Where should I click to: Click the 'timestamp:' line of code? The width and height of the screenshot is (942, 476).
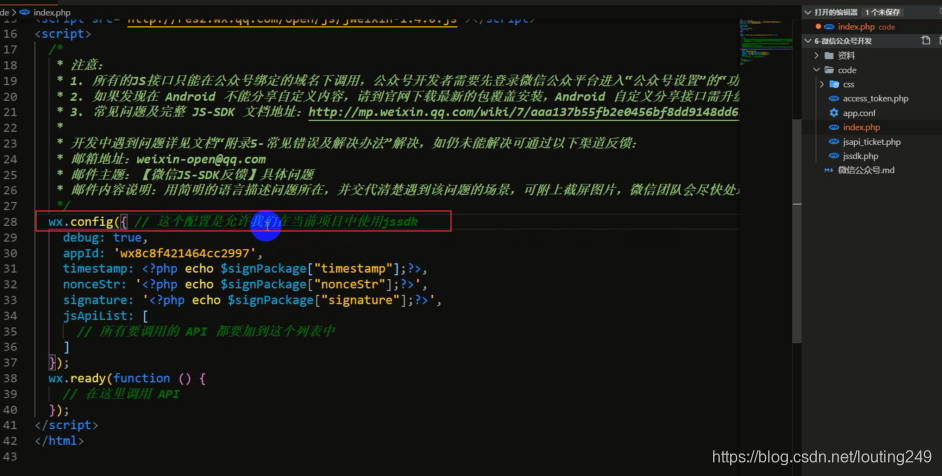pyautogui.click(x=245, y=269)
